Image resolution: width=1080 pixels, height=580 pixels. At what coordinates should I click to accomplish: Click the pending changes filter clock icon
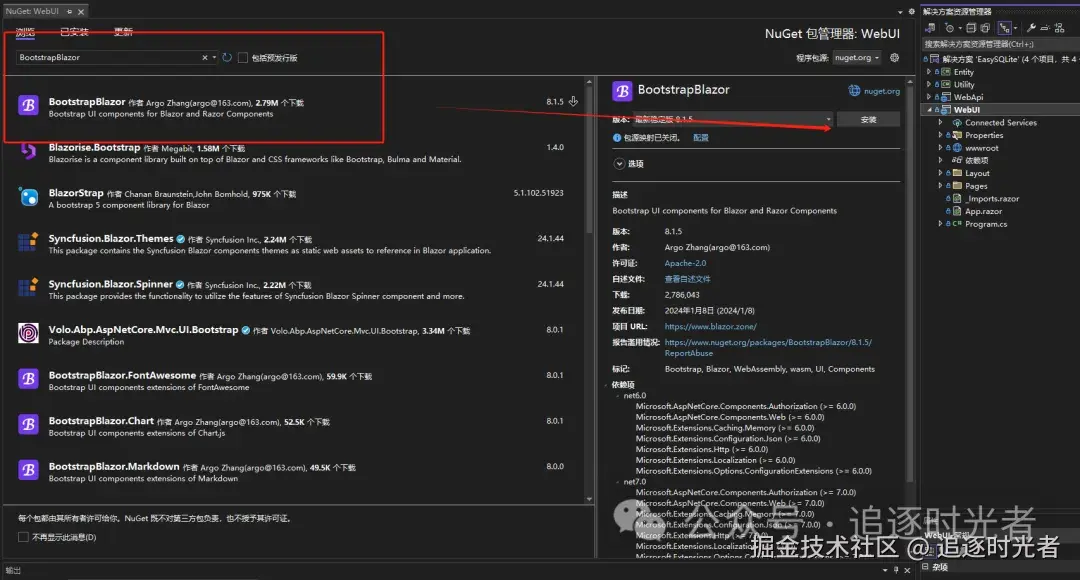coord(950,28)
